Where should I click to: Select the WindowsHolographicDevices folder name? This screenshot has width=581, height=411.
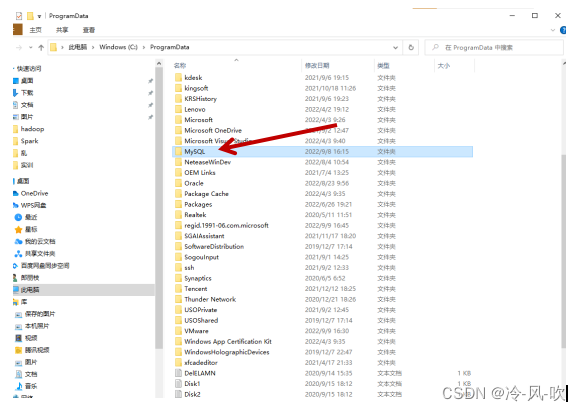[x=227, y=352]
